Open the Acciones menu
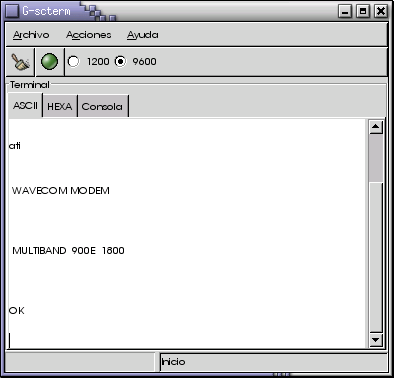 [x=88, y=35]
